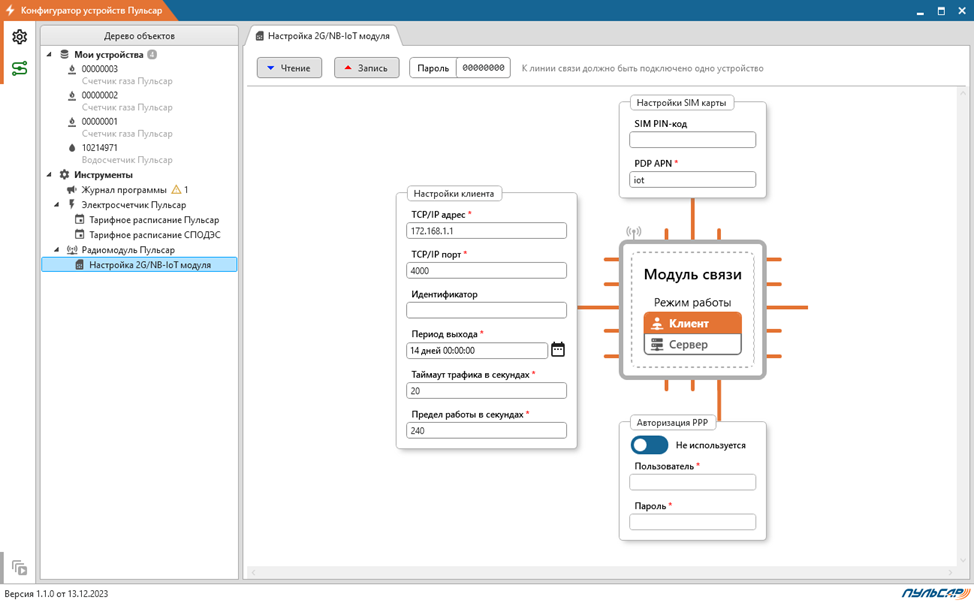The height and width of the screenshot is (603, 974).
Task: Click the Чтение button
Action: (x=289, y=68)
